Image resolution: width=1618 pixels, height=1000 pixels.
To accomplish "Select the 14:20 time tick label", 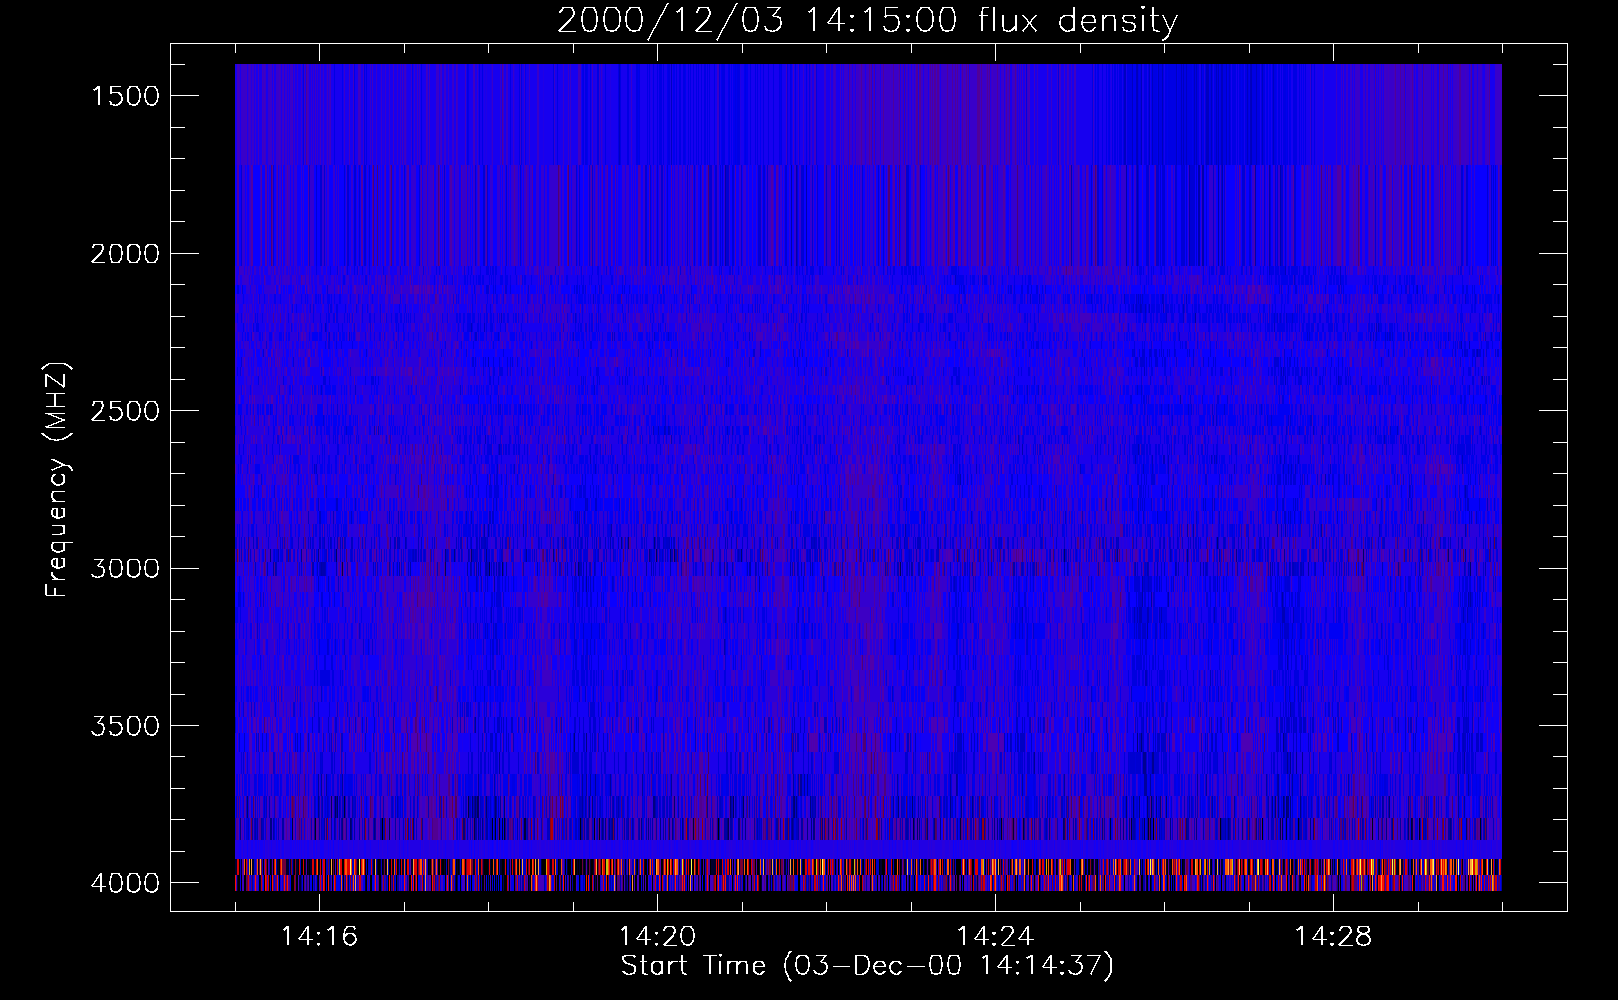I will point(657,937).
